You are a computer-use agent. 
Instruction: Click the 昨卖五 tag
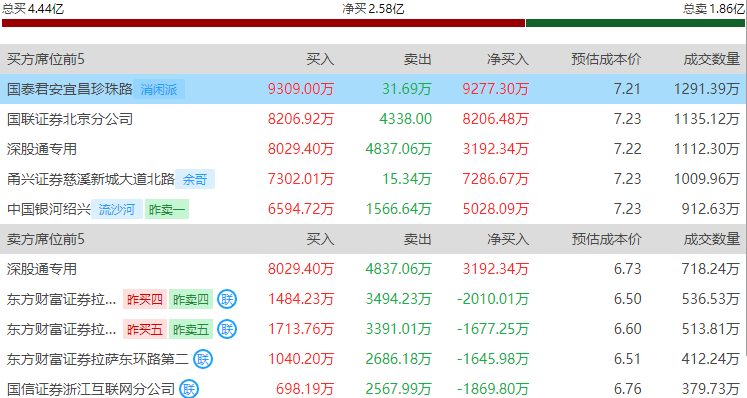tap(191, 329)
